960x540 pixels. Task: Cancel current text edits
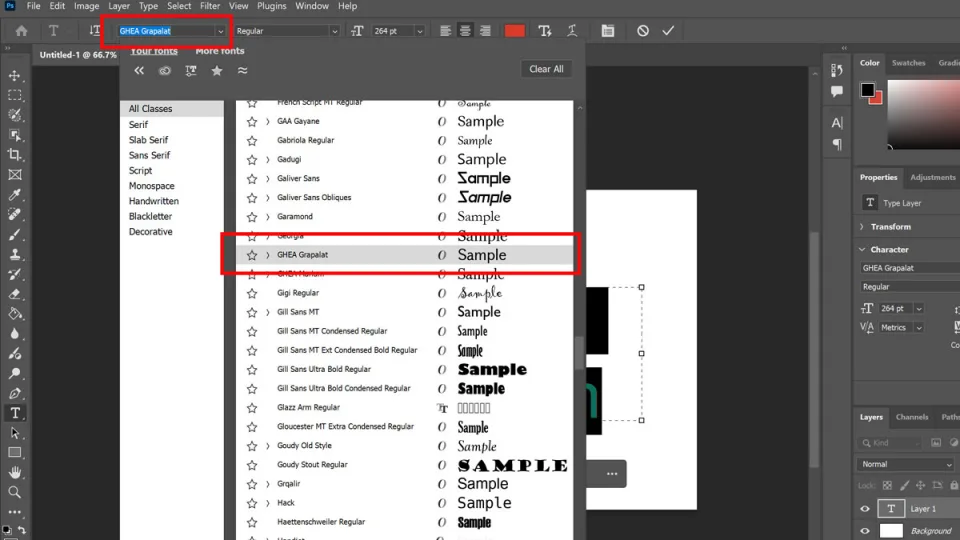[642, 31]
